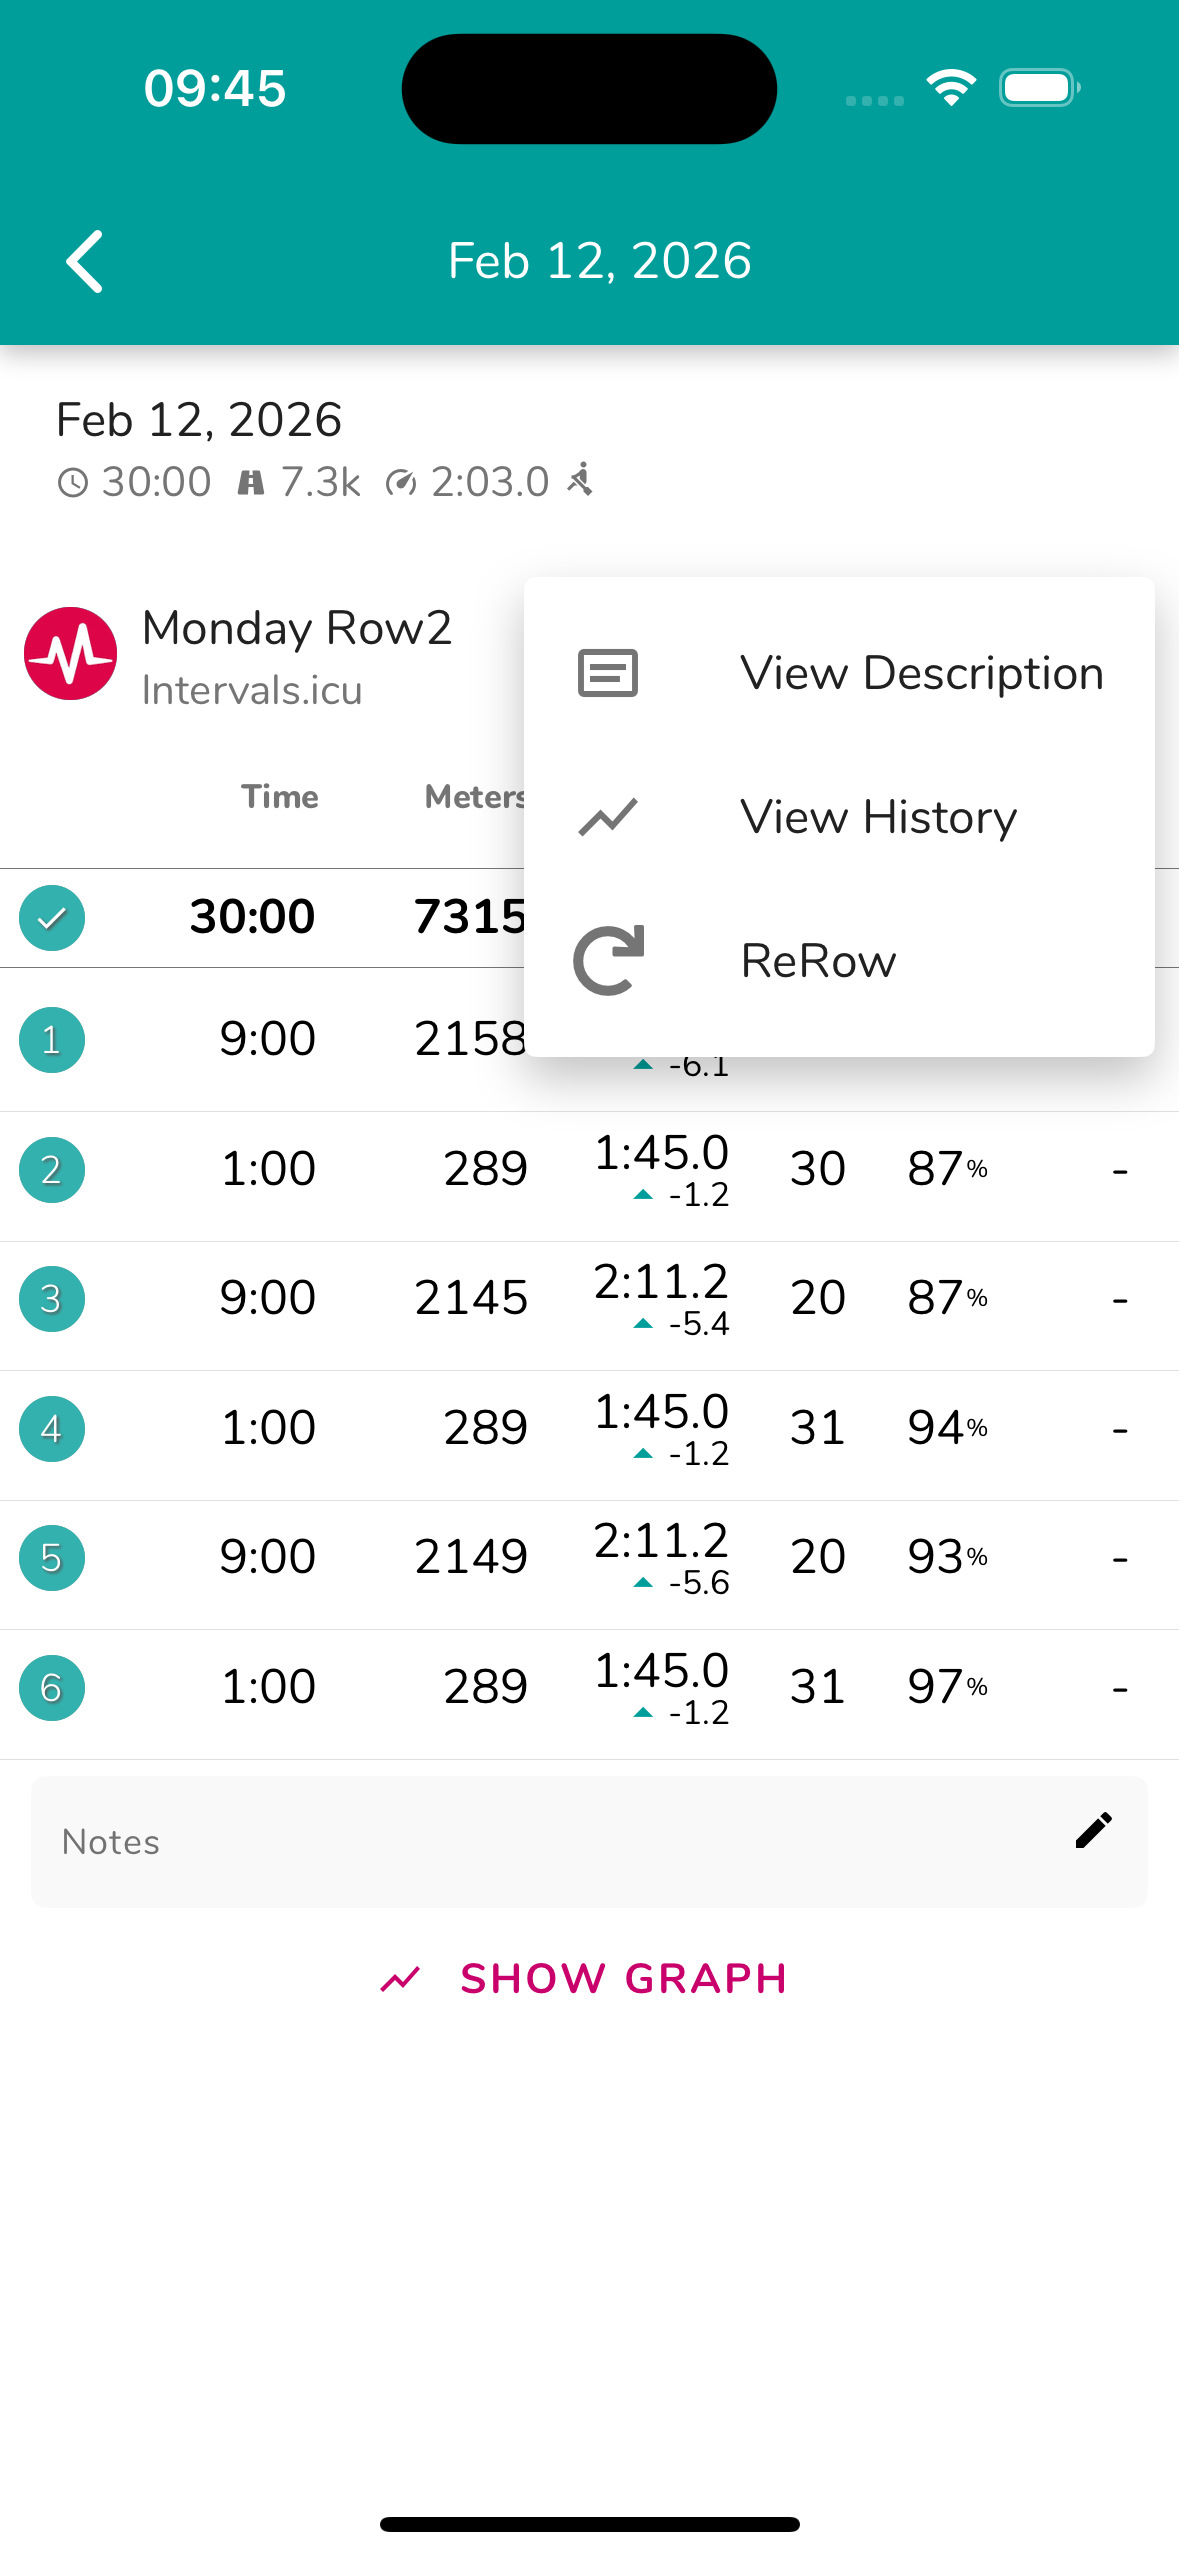Tap the back arrow in header
1179x2556 pixels.
(x=85, y=261)
